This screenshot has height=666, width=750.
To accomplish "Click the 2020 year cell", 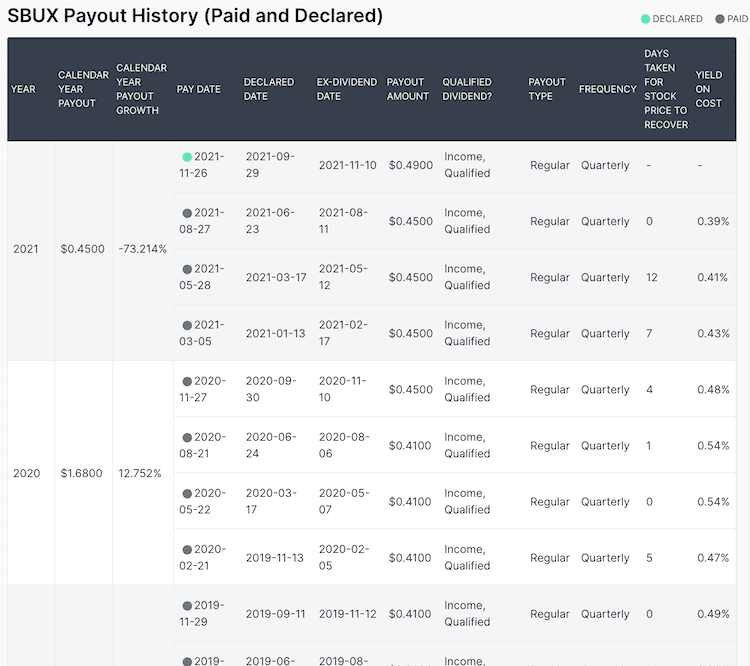I will pos(26,474).
